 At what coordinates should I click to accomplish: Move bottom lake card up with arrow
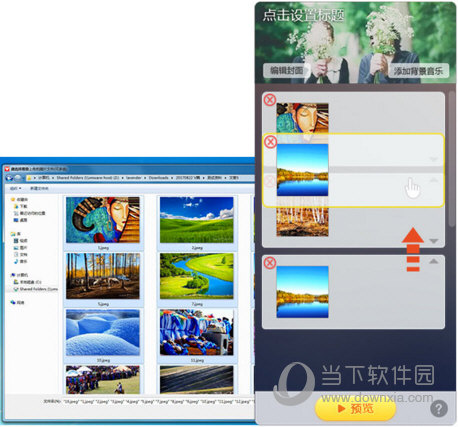pos(433,261)
